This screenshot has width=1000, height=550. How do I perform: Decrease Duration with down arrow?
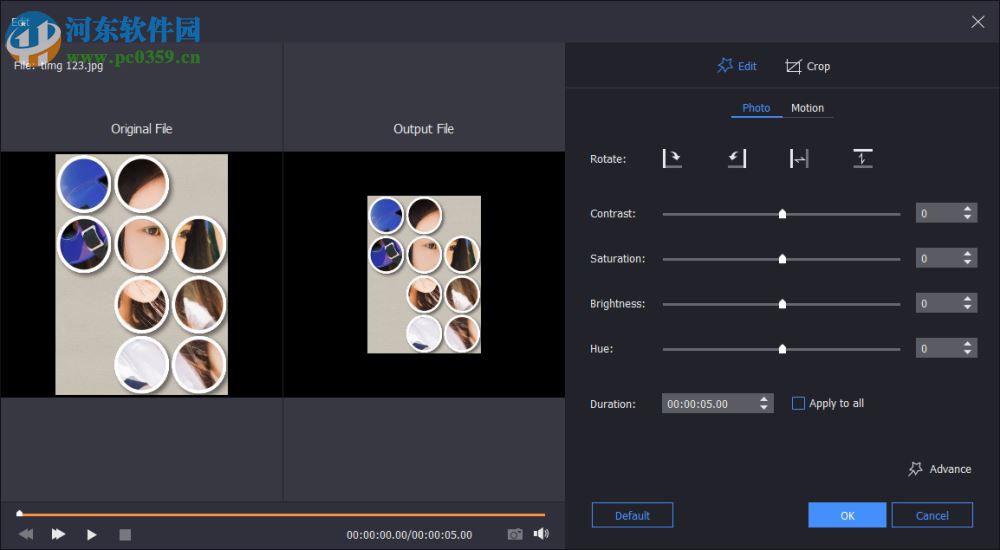pos(764,408)
